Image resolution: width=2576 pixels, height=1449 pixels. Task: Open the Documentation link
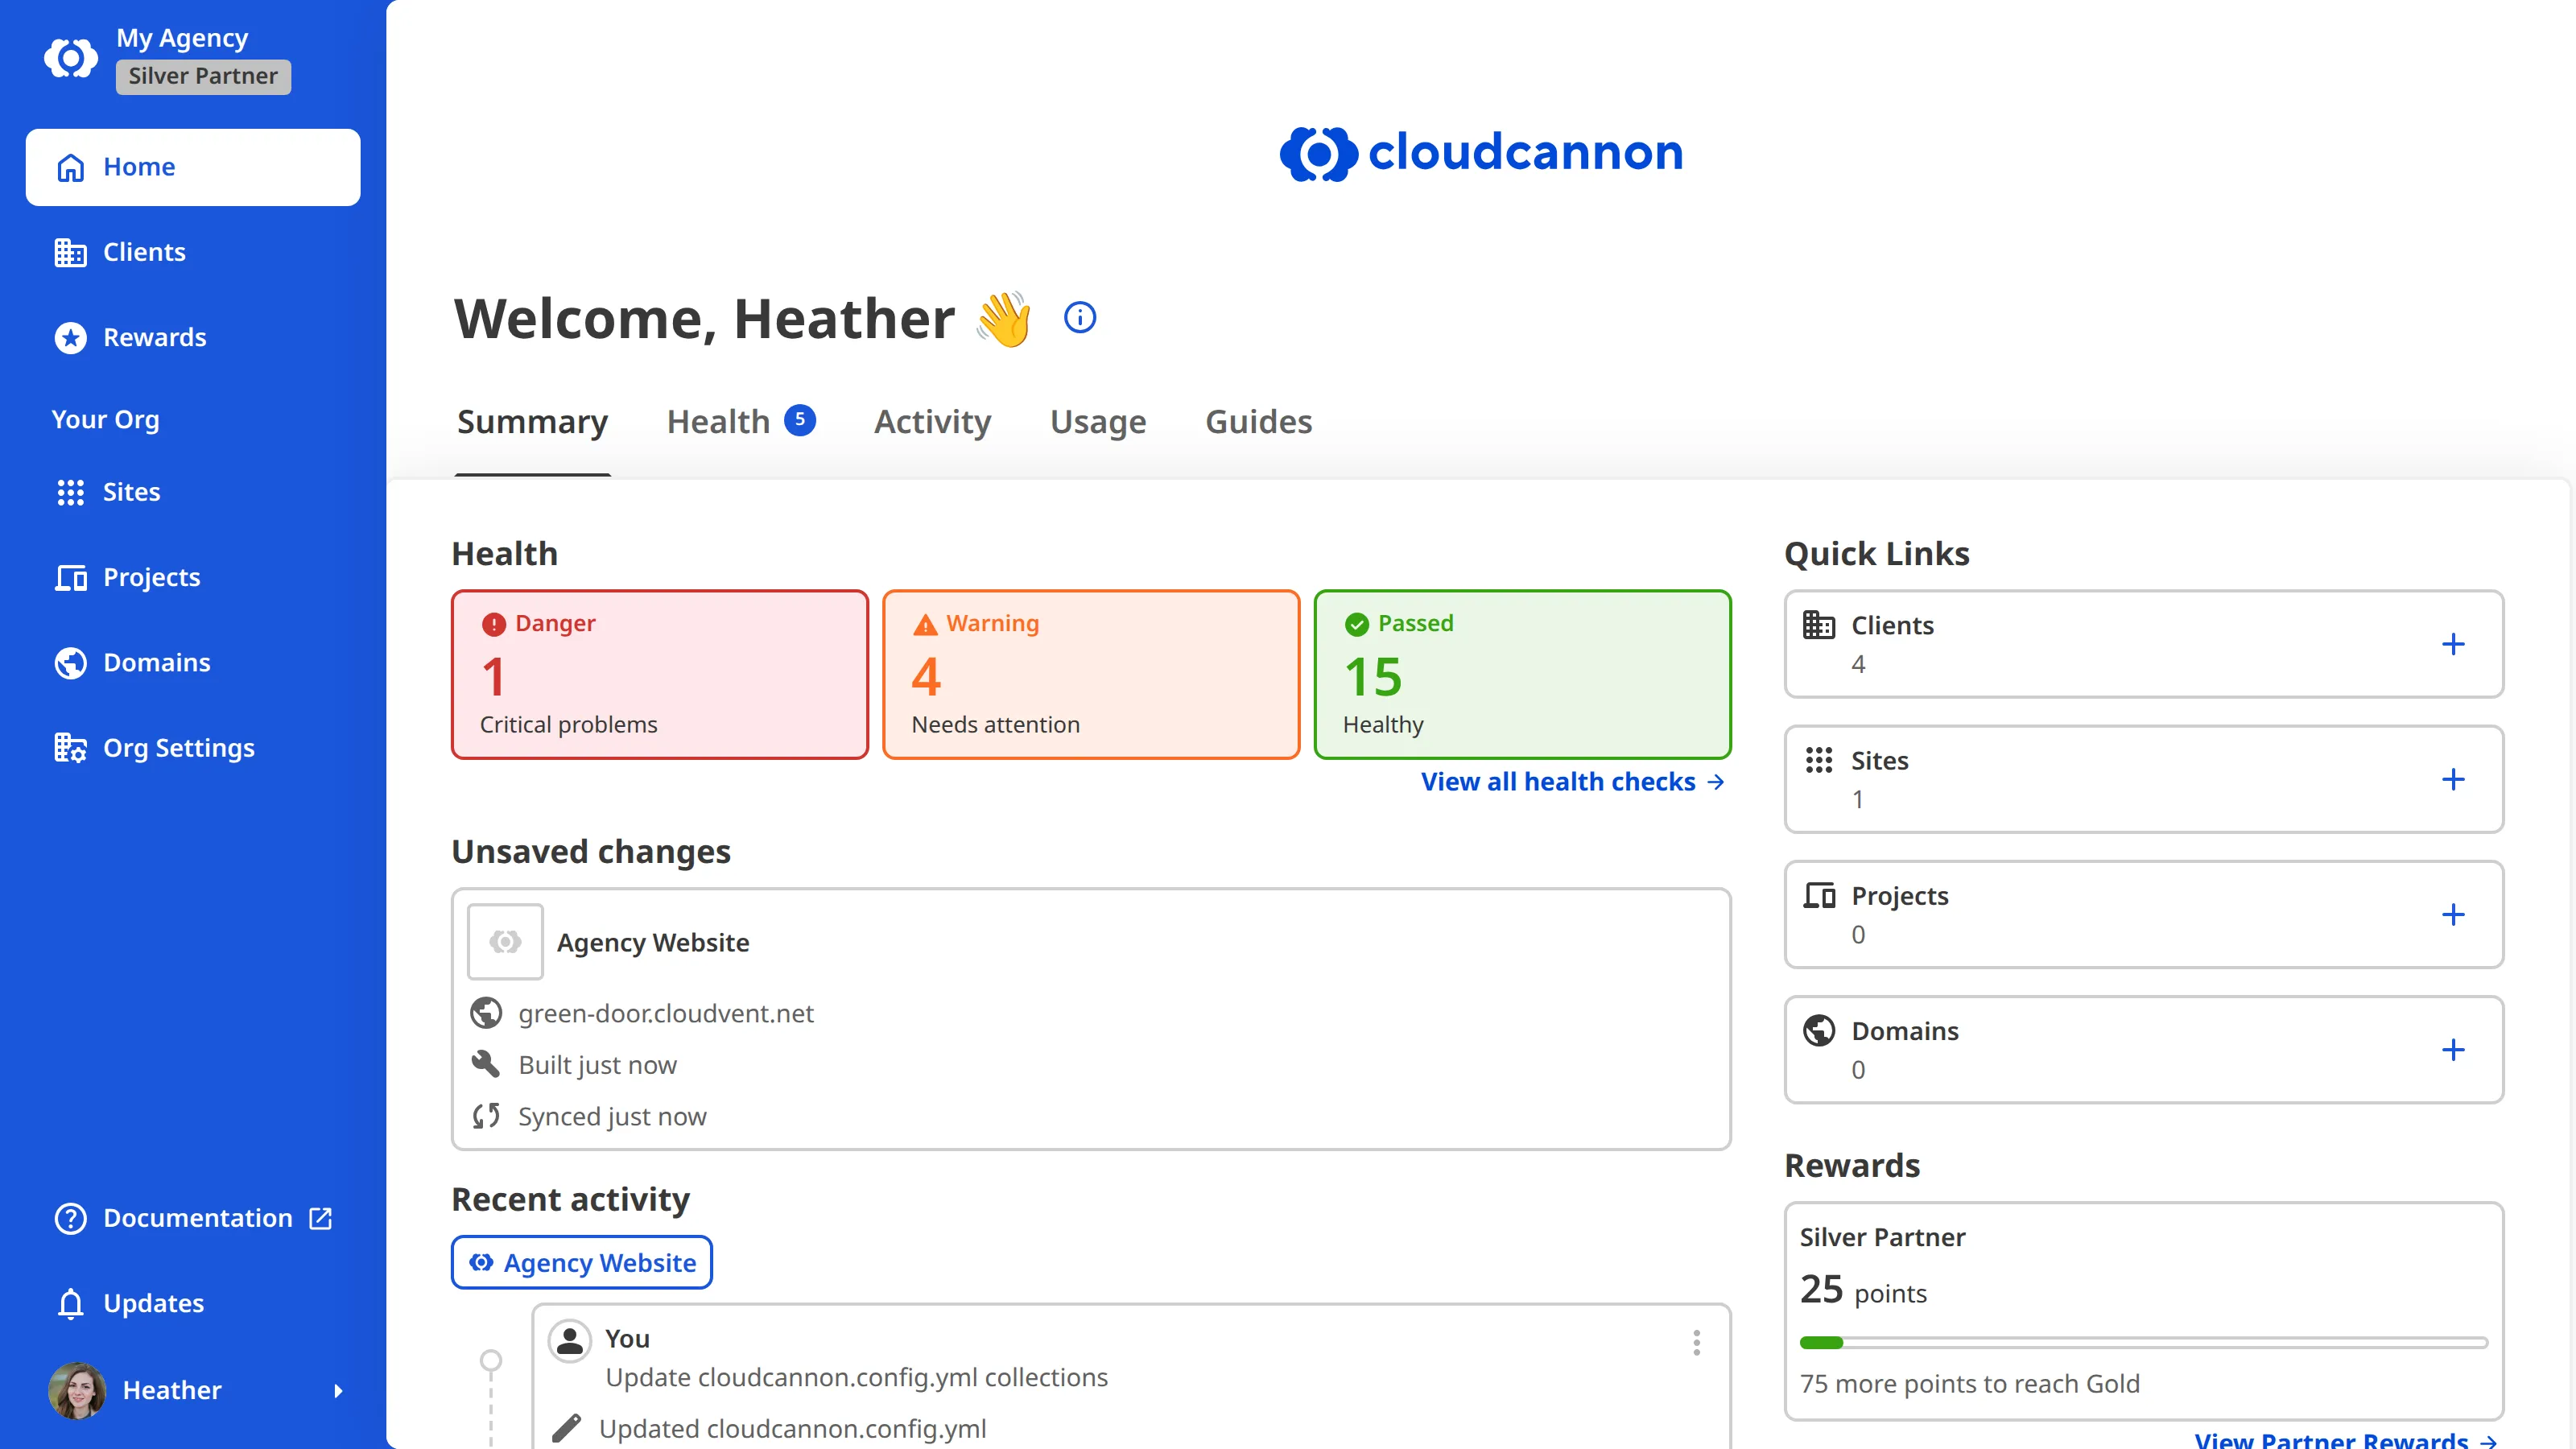pos(193,1218)
